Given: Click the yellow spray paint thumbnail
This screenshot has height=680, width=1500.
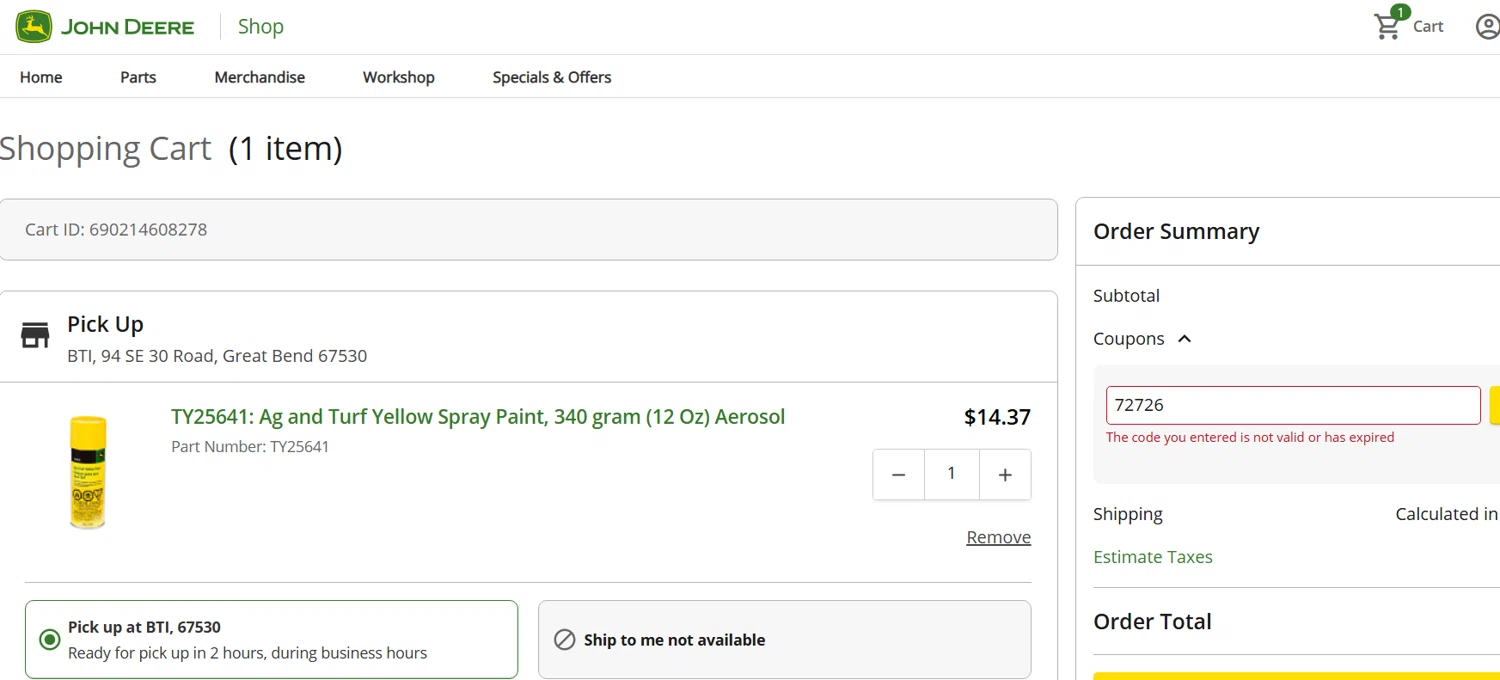Looking at the screenshot, I should [88, 472].
